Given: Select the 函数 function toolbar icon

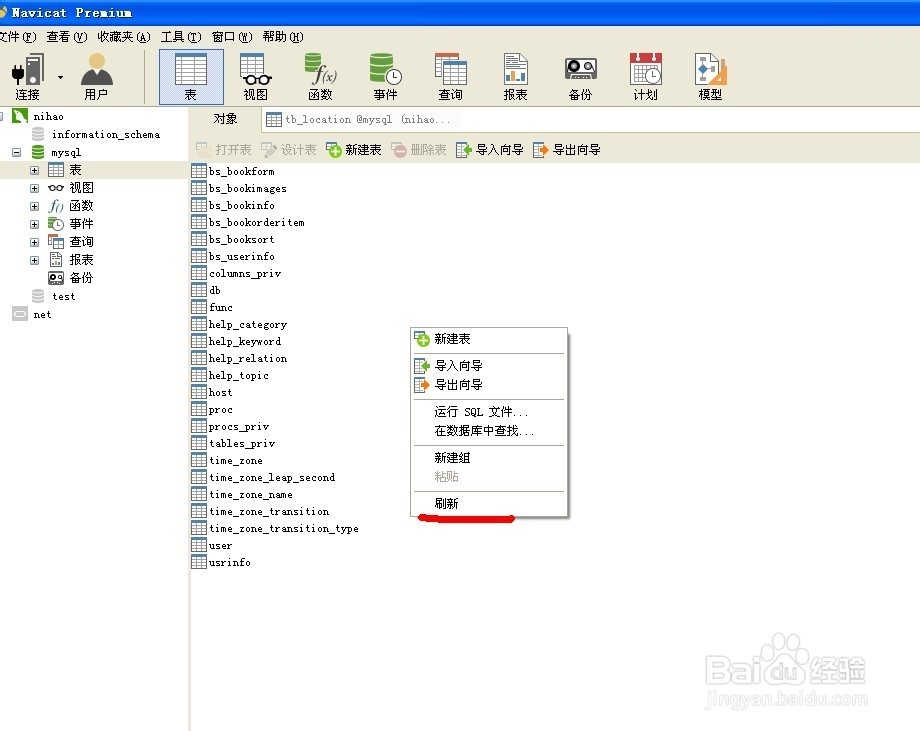Looking at the screenshot, I should (320, 77).
